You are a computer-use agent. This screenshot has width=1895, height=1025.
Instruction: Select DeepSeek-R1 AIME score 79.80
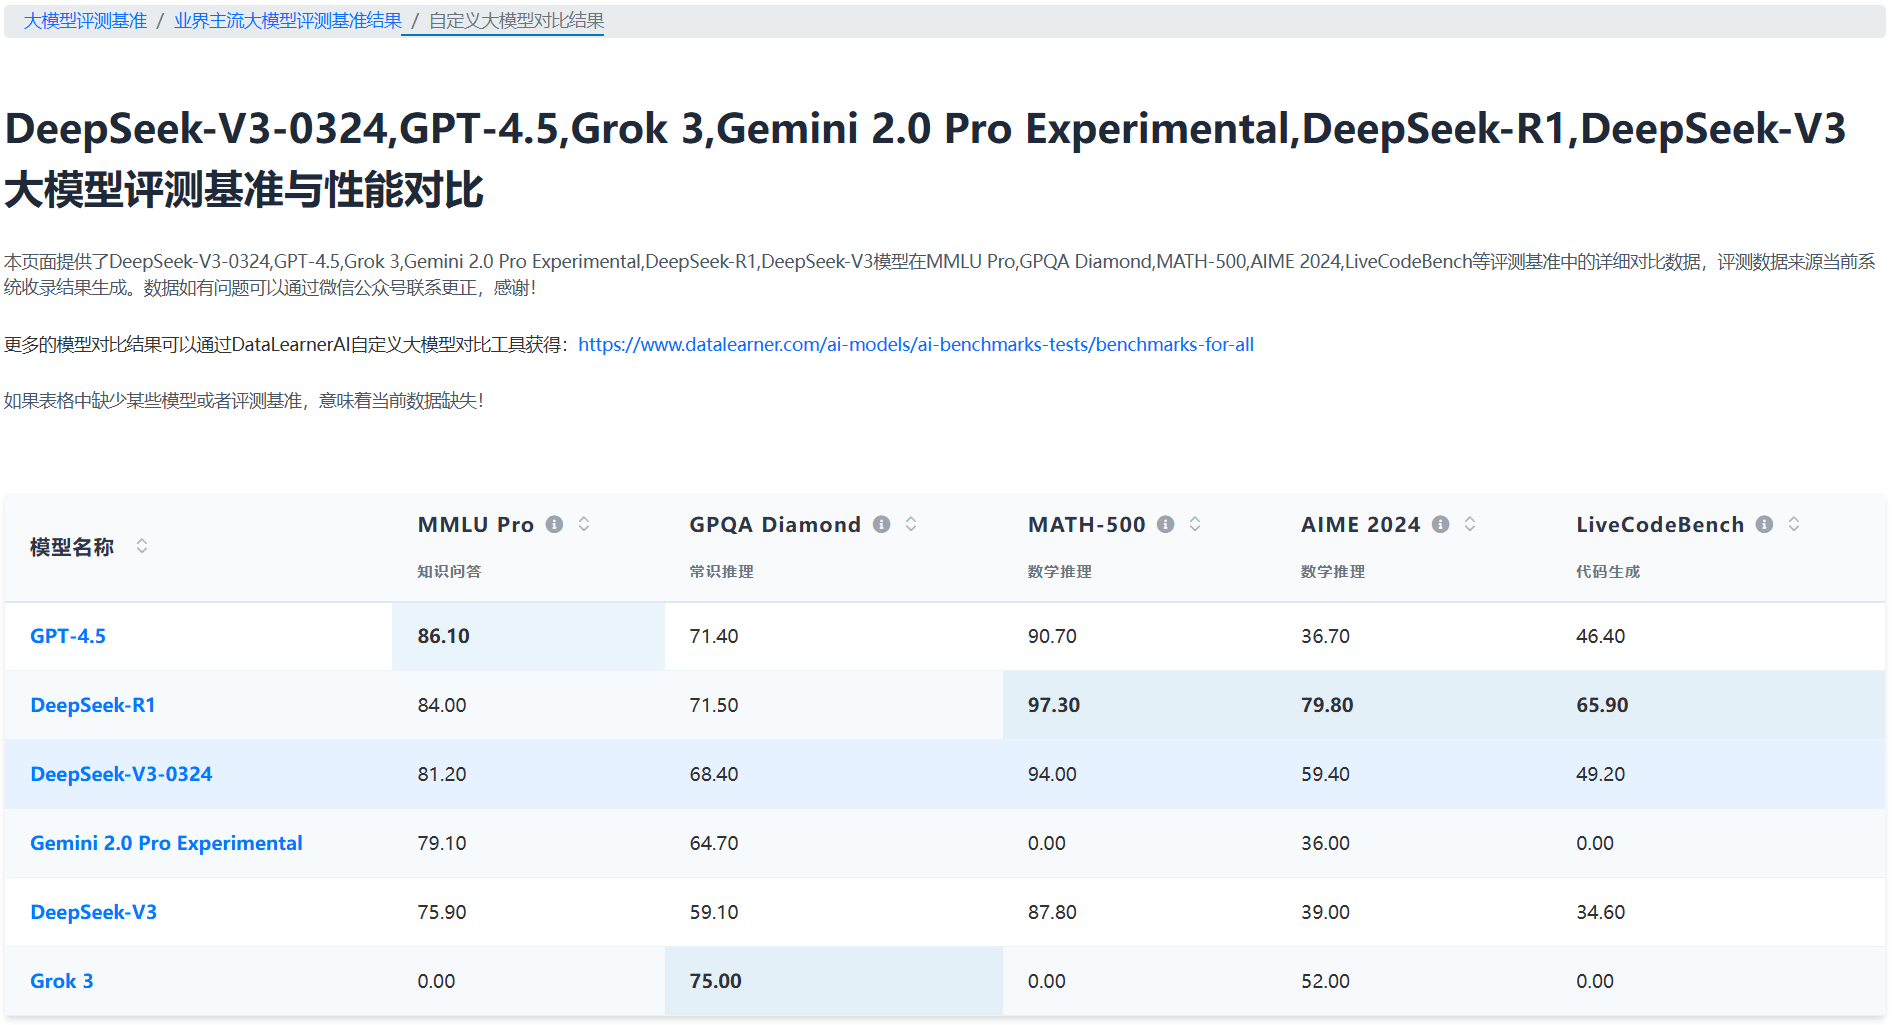1327,705
